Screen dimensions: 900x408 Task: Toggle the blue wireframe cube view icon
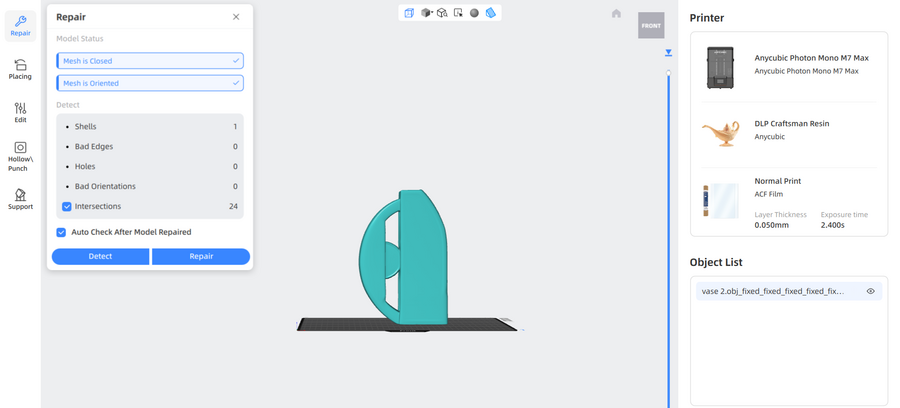click(x=409, y=13)
